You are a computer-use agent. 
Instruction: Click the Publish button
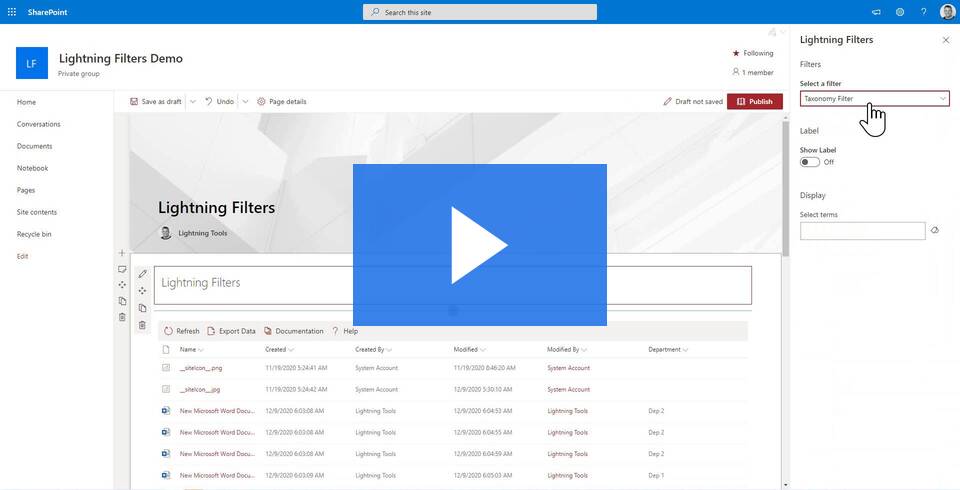pos(754,102)
